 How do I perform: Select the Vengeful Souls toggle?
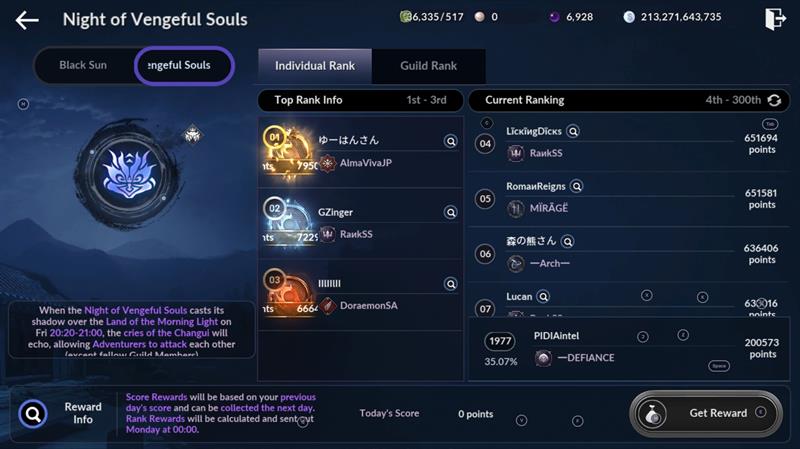pos(184,65)
